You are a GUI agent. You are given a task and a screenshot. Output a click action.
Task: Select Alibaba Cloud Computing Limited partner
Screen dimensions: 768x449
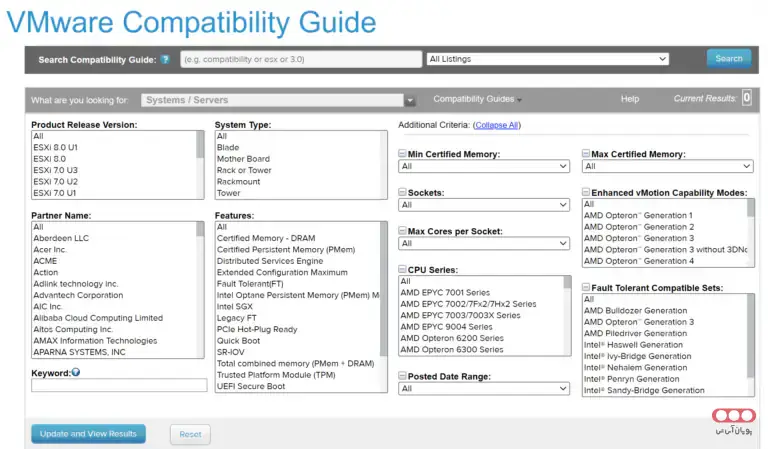[98, 318]
